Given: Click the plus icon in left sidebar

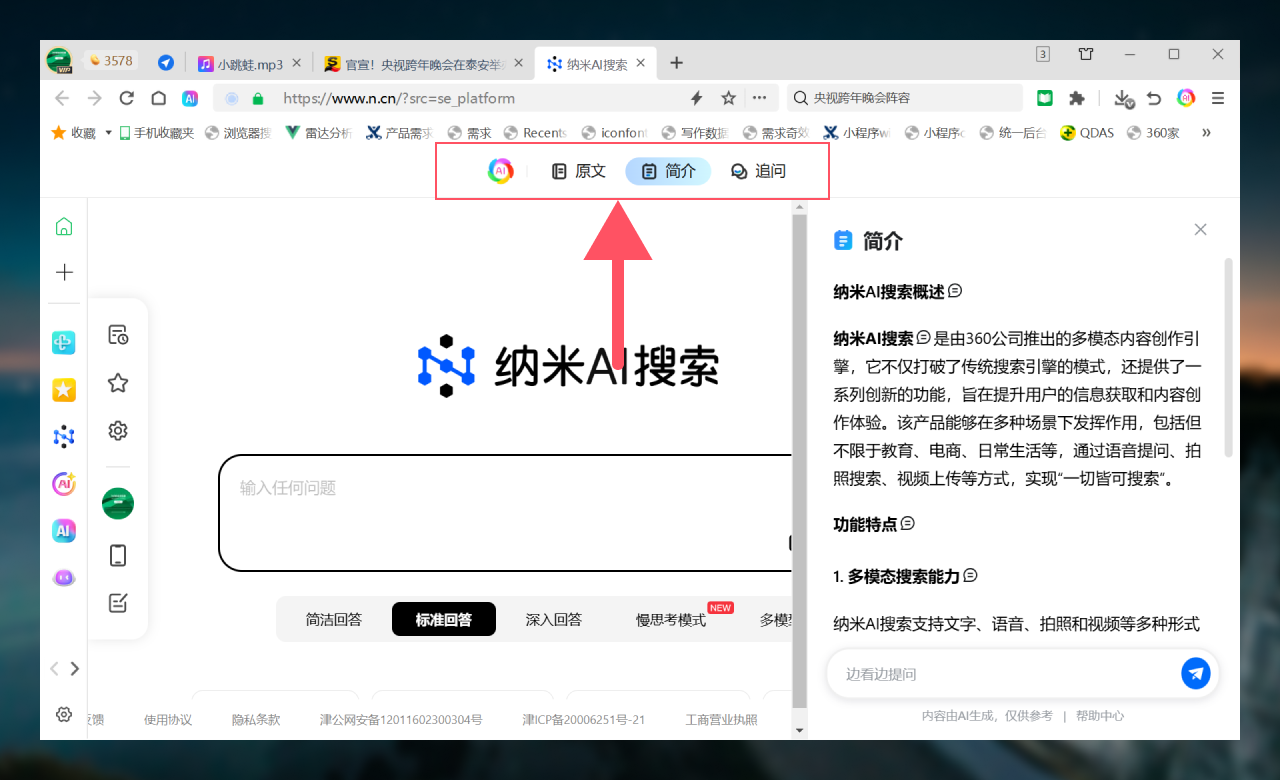Looking at the screenshot, I should (x=64, y=272).
